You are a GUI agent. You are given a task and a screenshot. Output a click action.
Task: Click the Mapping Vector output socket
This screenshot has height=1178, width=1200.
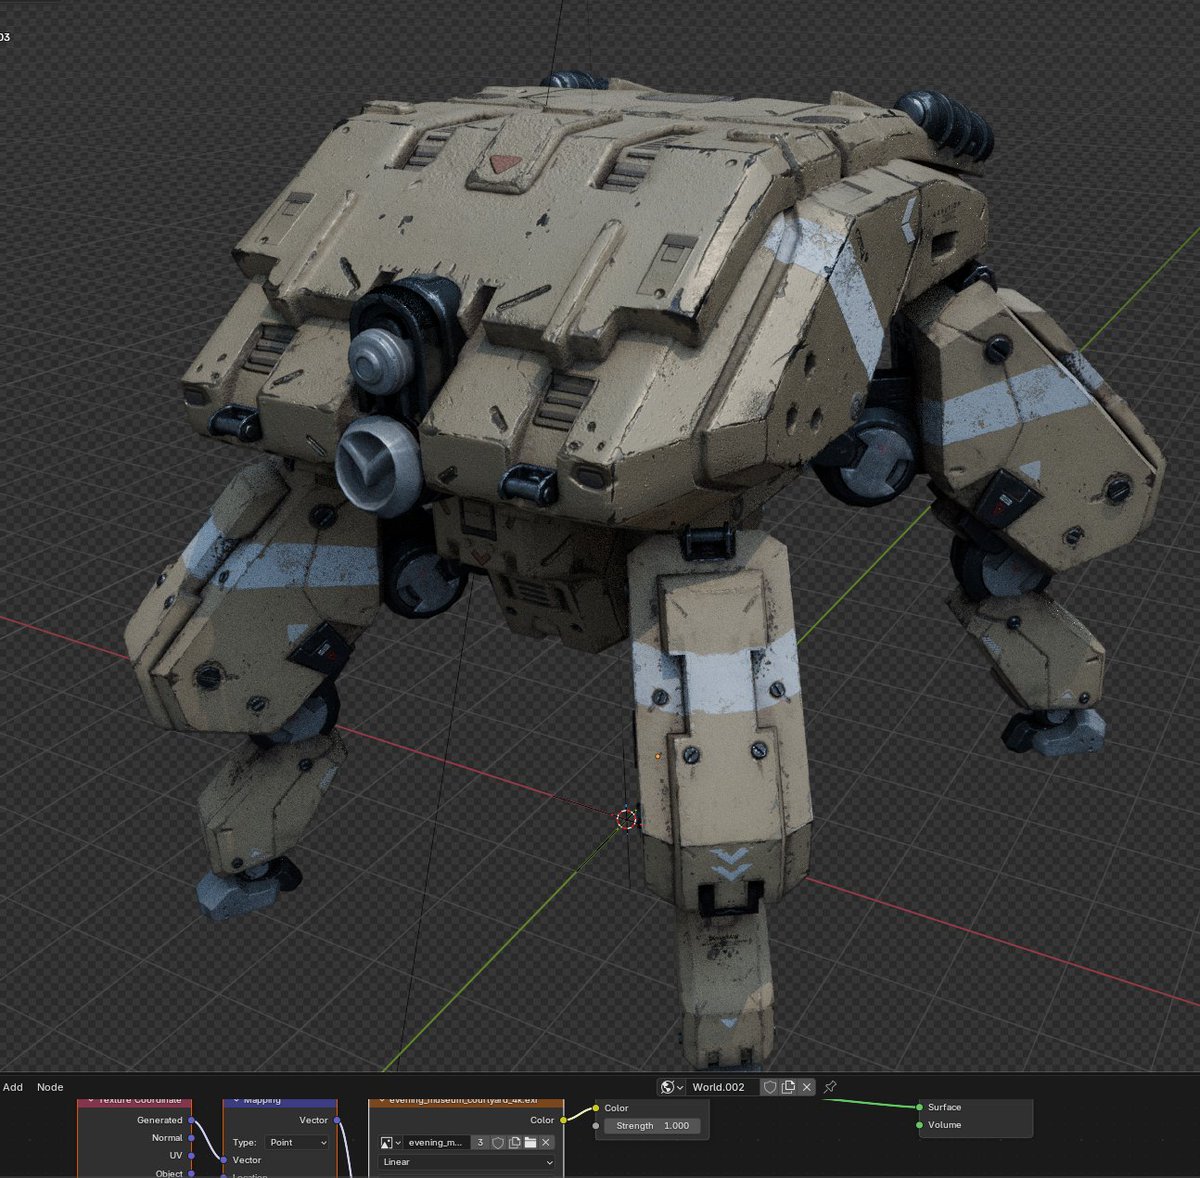(x=337, y=1120)
